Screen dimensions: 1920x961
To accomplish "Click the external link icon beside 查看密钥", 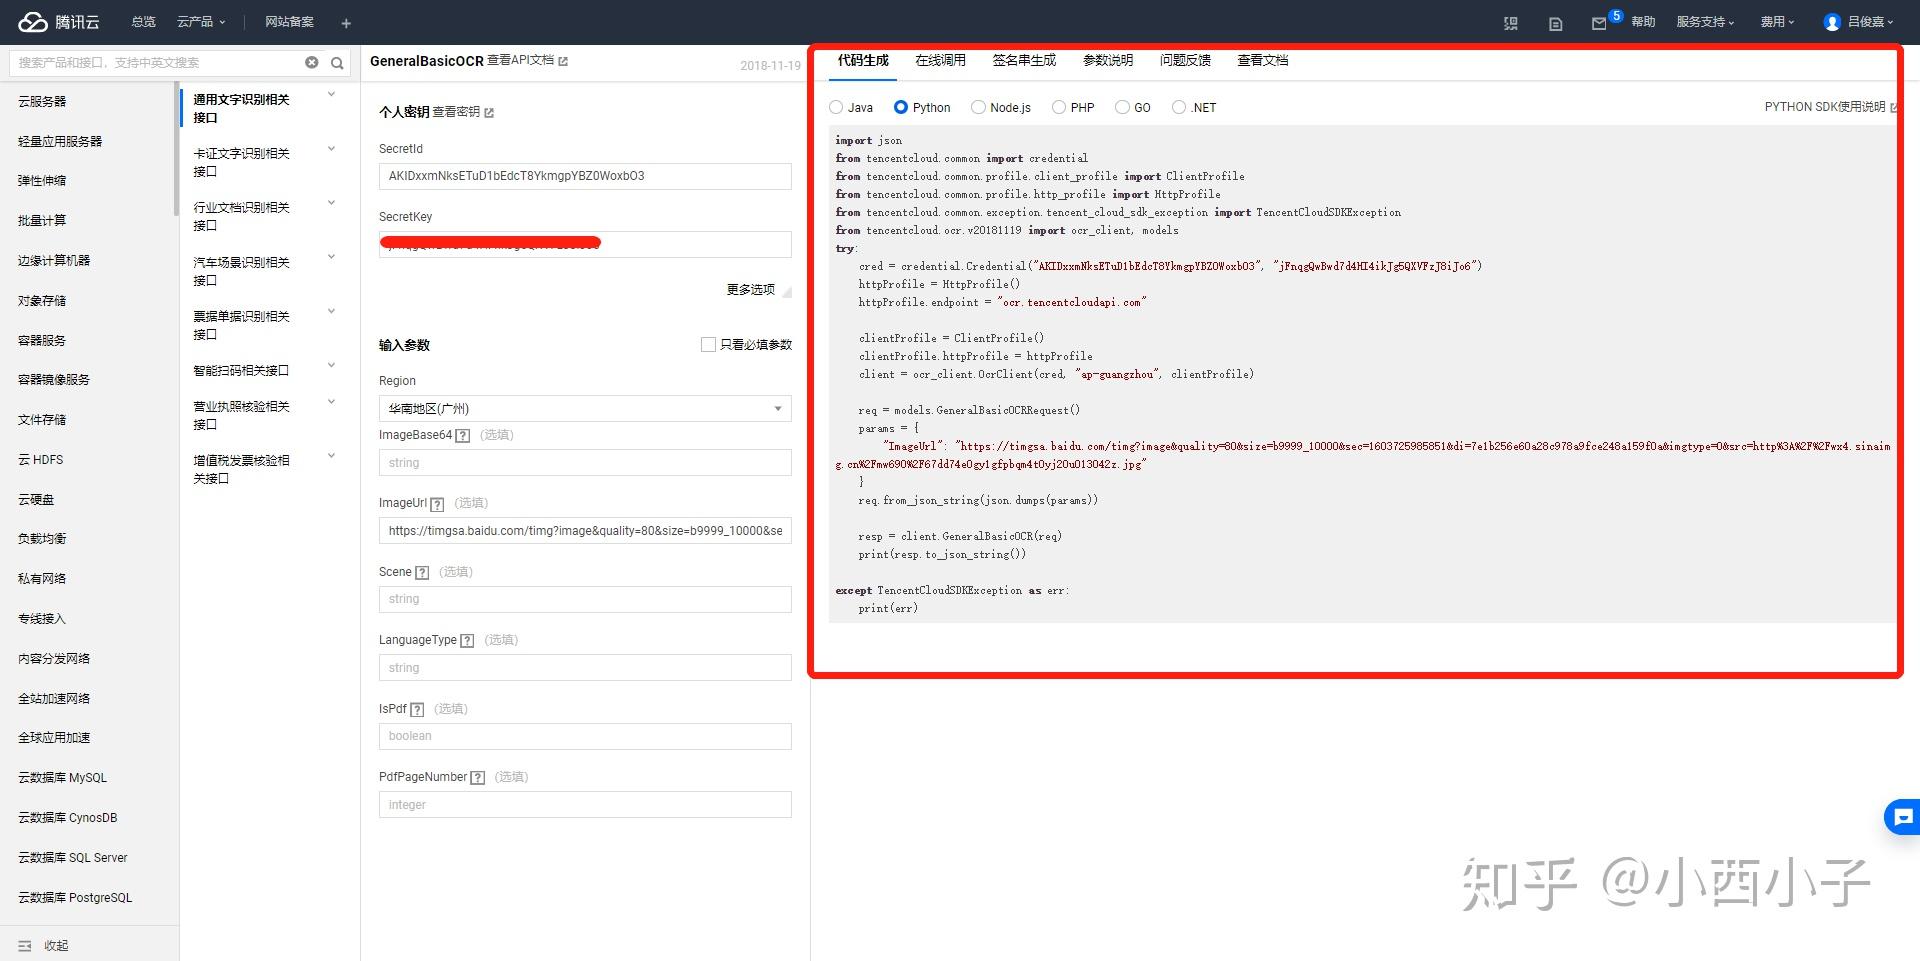I will (x=489, y=112).
